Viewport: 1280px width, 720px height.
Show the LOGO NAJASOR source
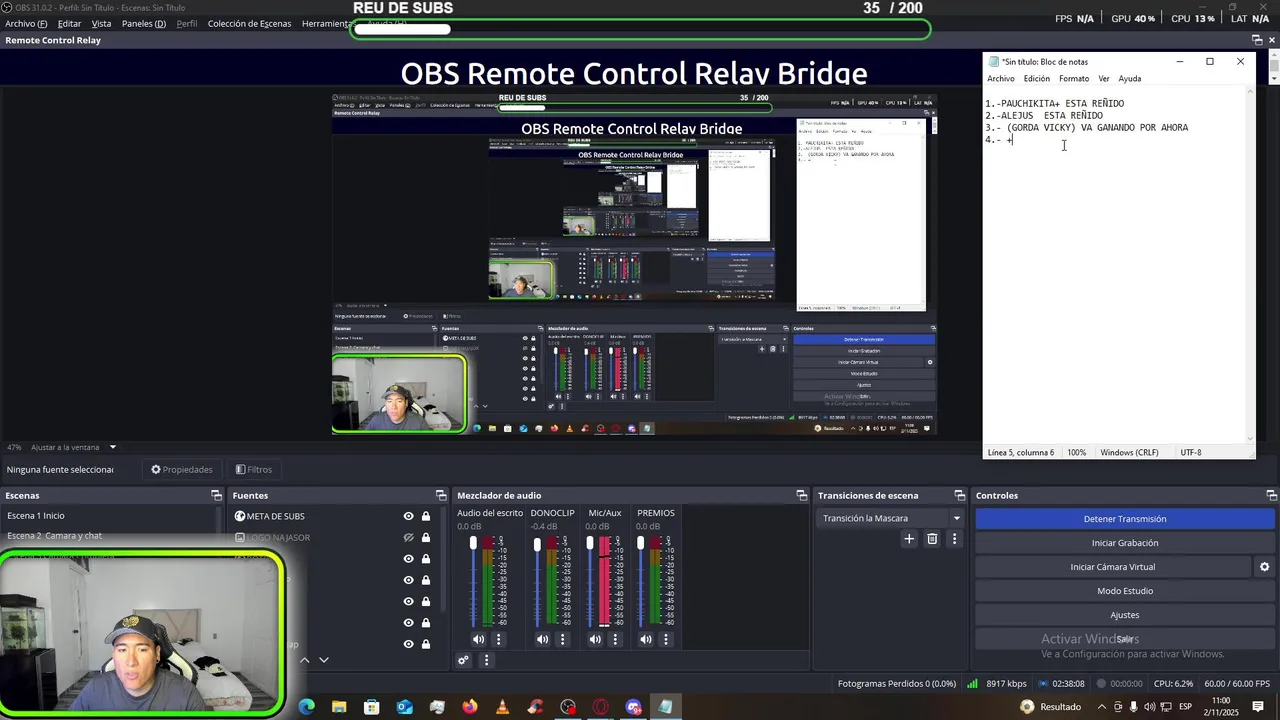(x=408, y=538)
